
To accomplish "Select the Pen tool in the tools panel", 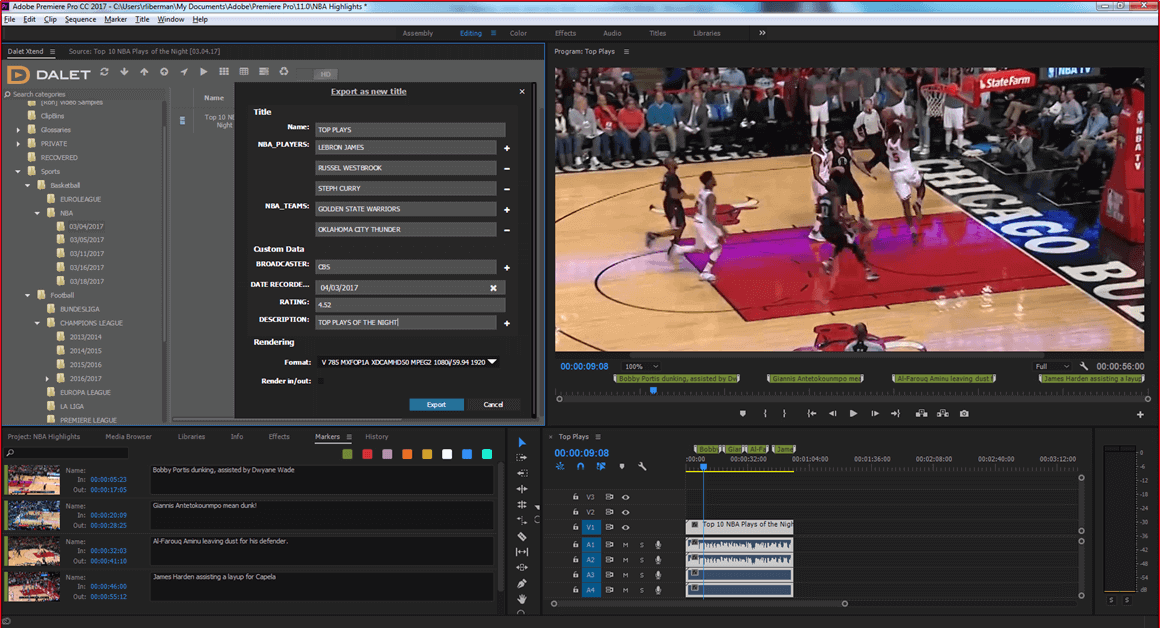I will click(x=521, y=582).
